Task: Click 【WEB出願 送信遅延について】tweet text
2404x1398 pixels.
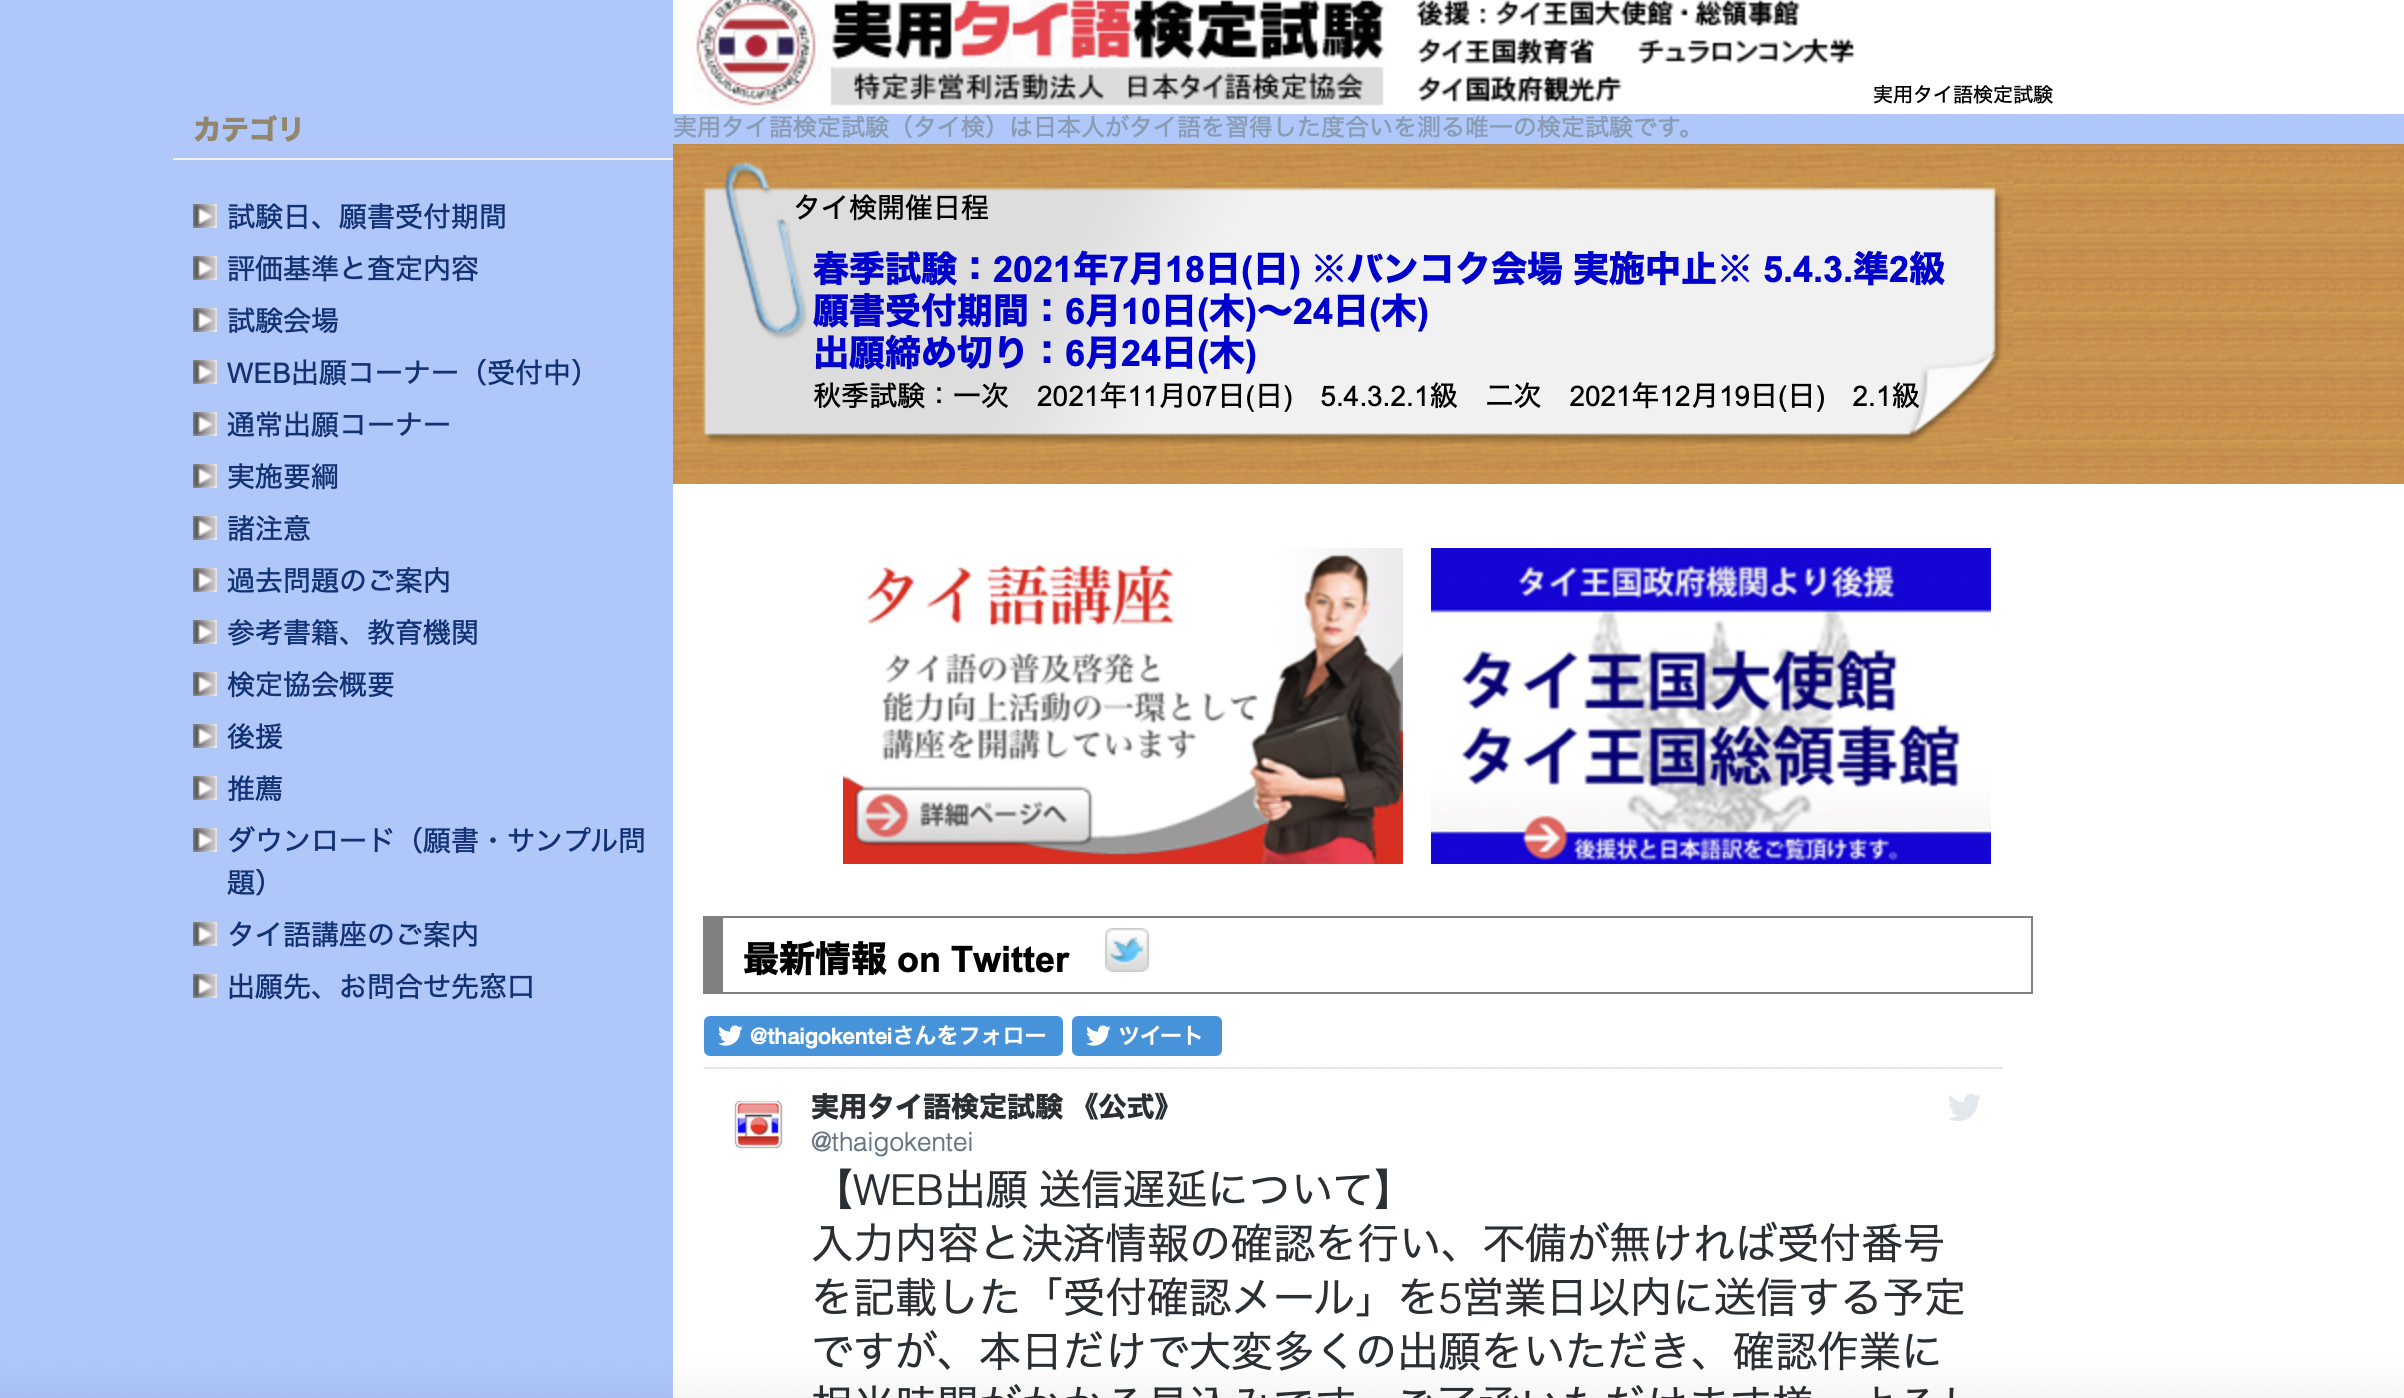Action: click(1111, 1190)
